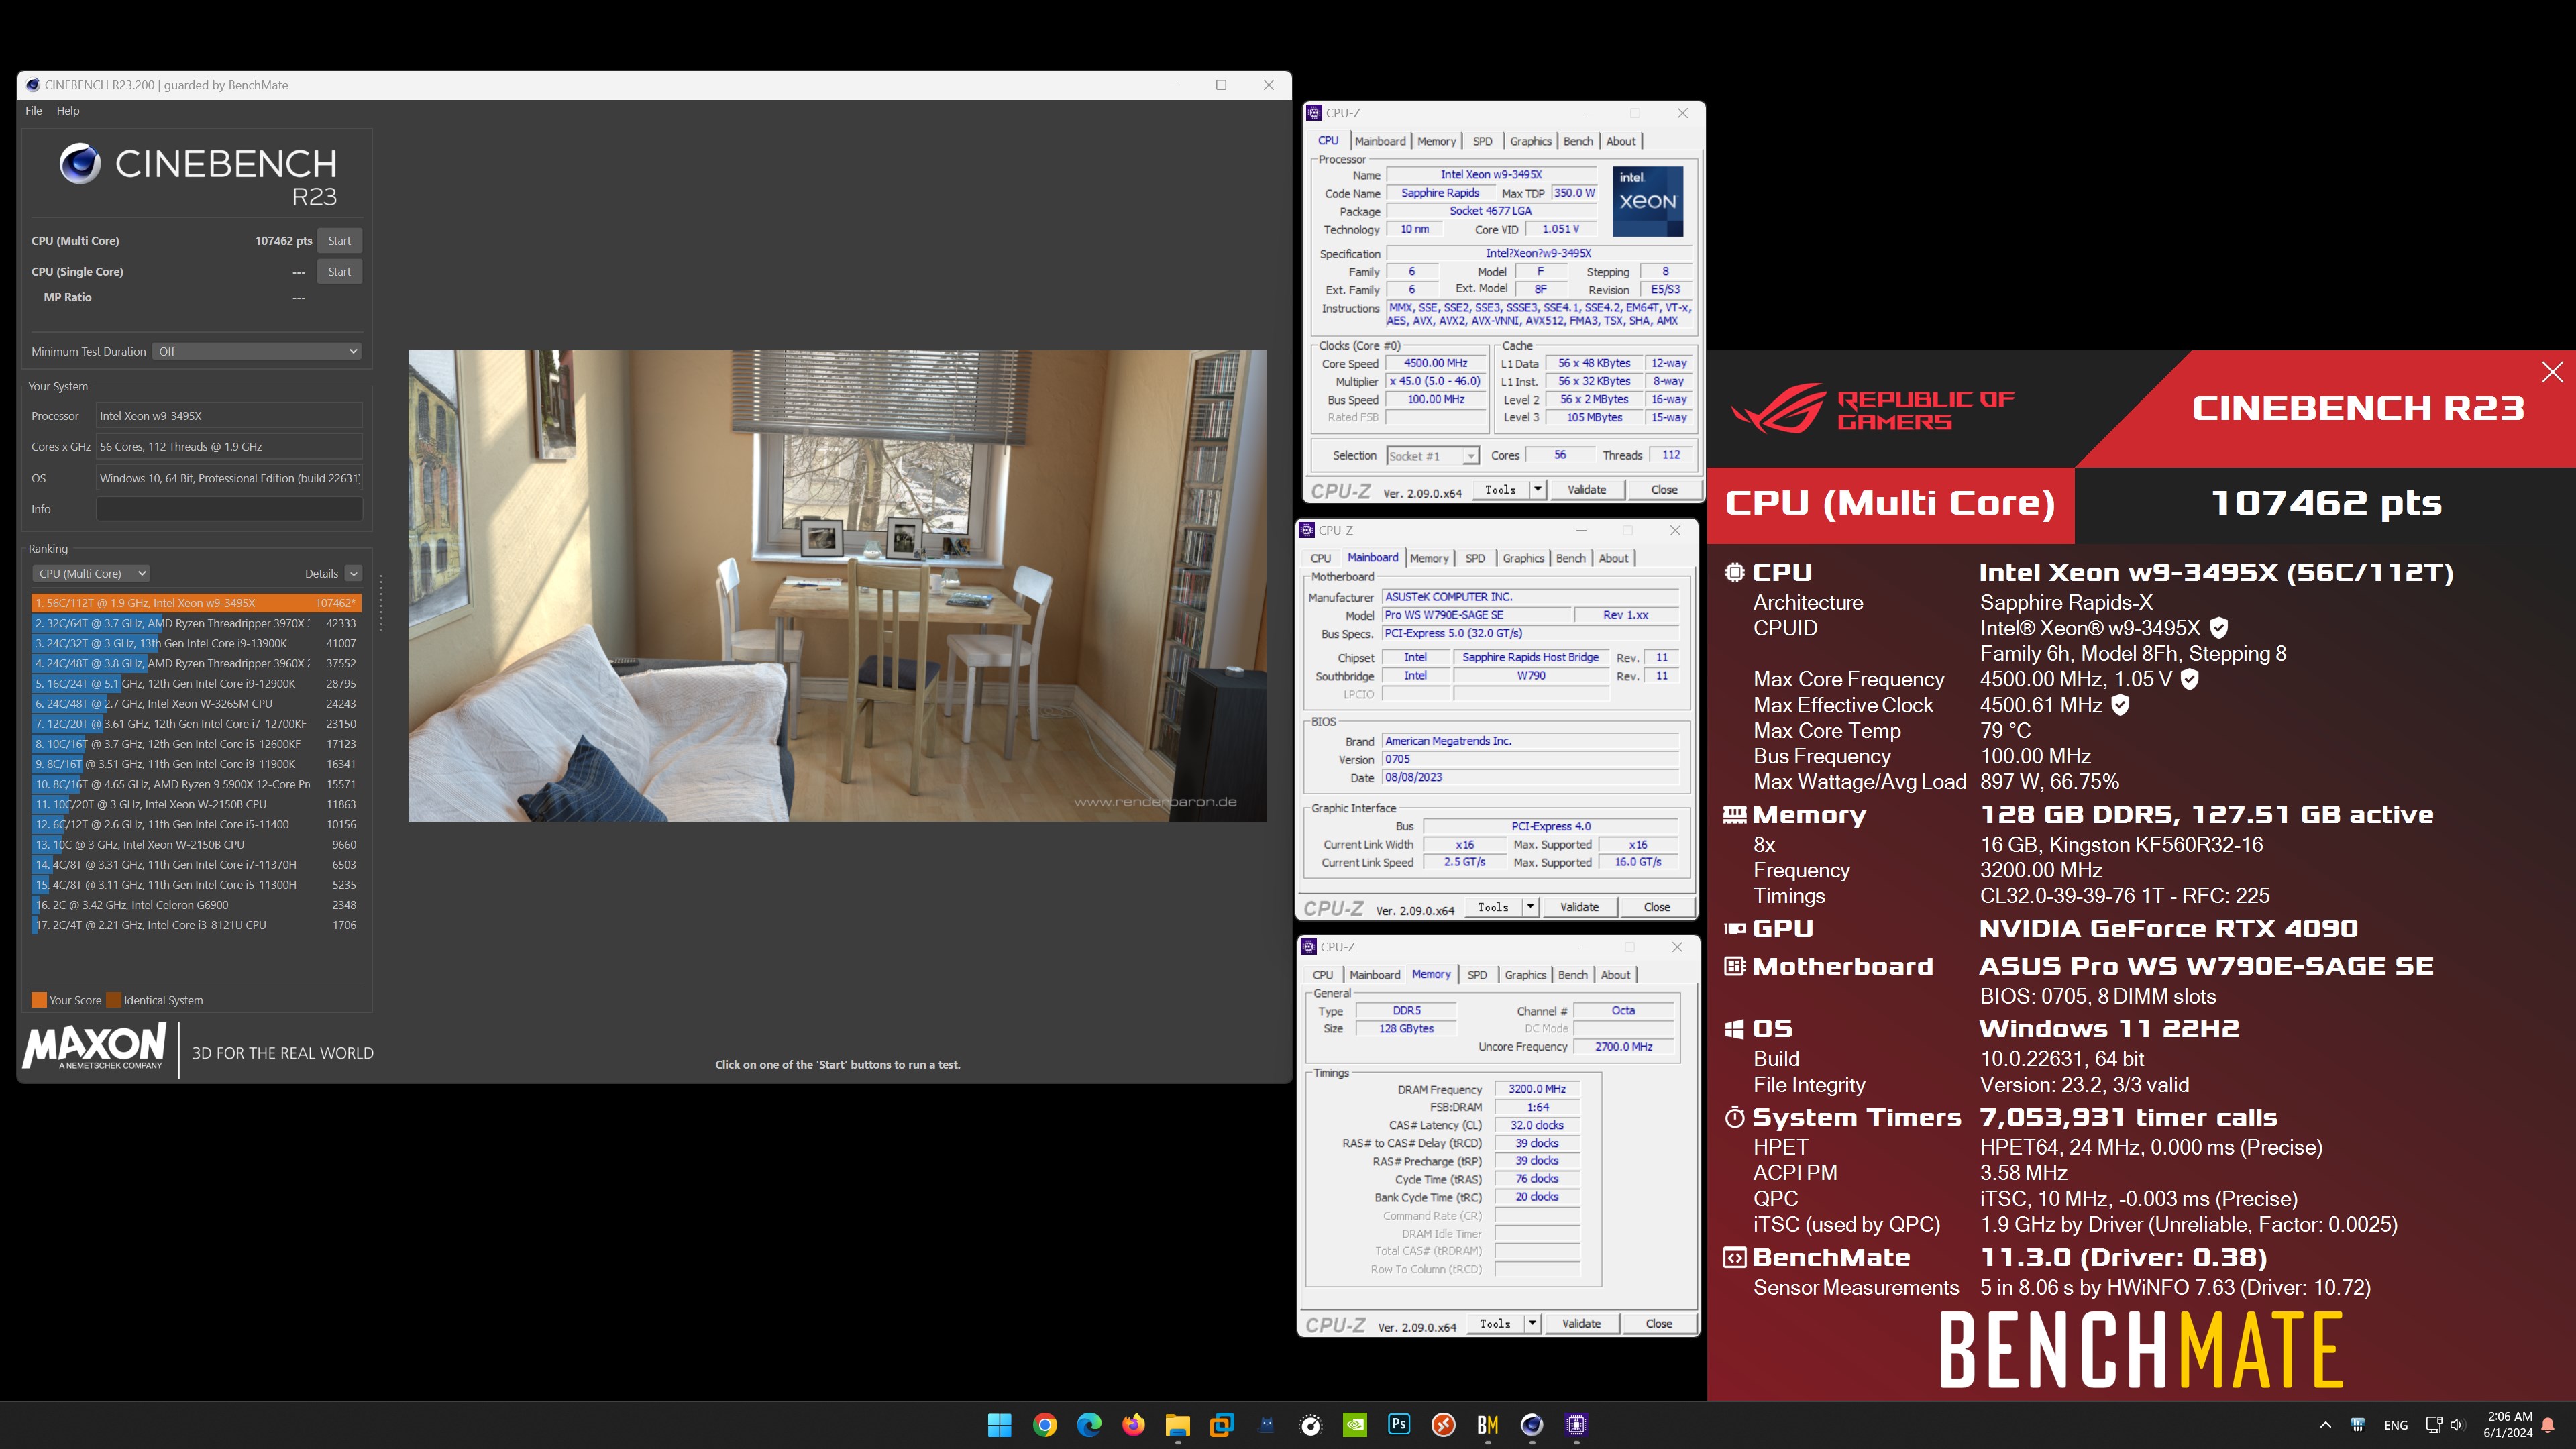The image size is (2576, 1449).
Task: Click the Cinebench title bar logo icon
Action: click(x=33, y=85)
